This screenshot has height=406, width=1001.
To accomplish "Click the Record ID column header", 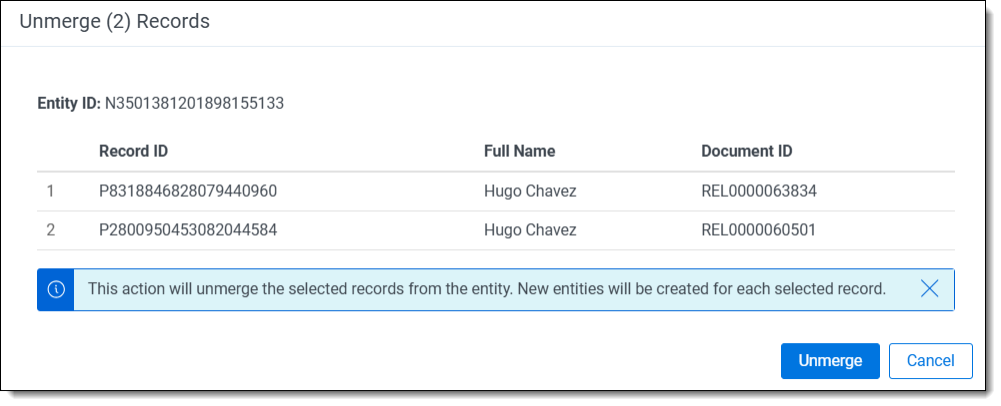I will click(133, 151).
